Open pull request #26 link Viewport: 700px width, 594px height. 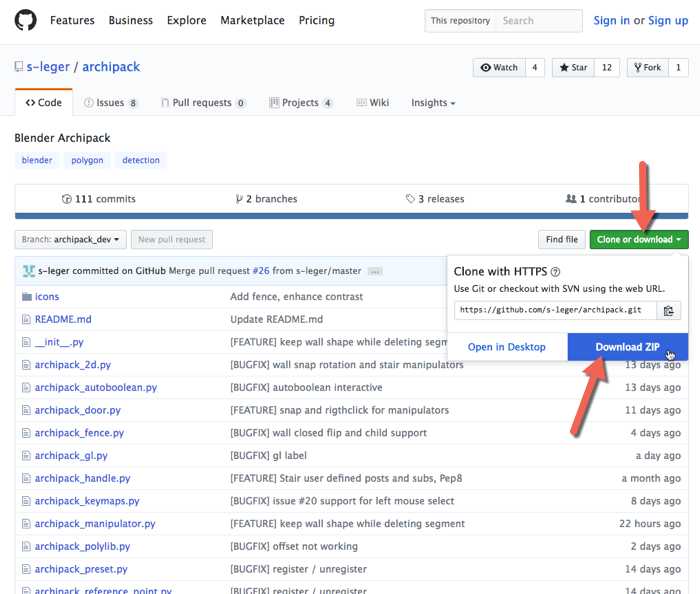261,271
